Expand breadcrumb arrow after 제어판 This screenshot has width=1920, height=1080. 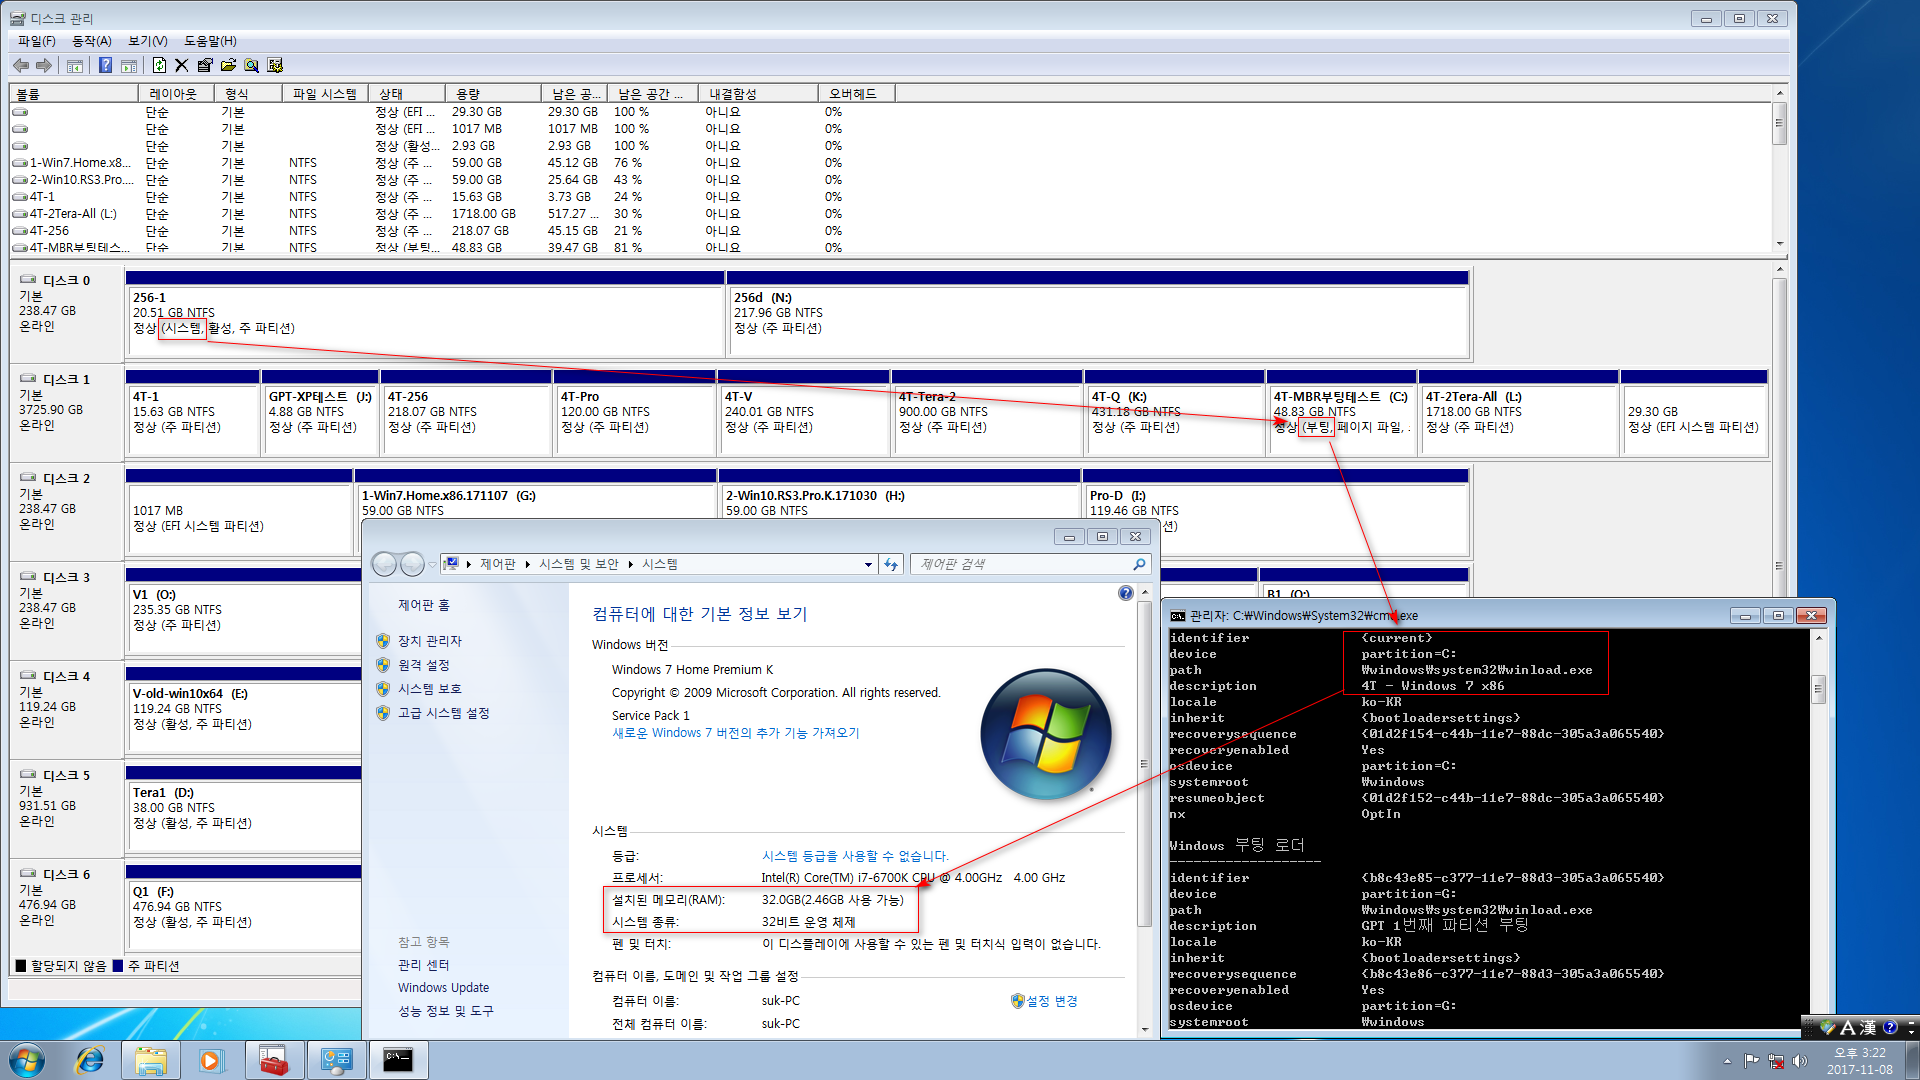coord(527,565)
